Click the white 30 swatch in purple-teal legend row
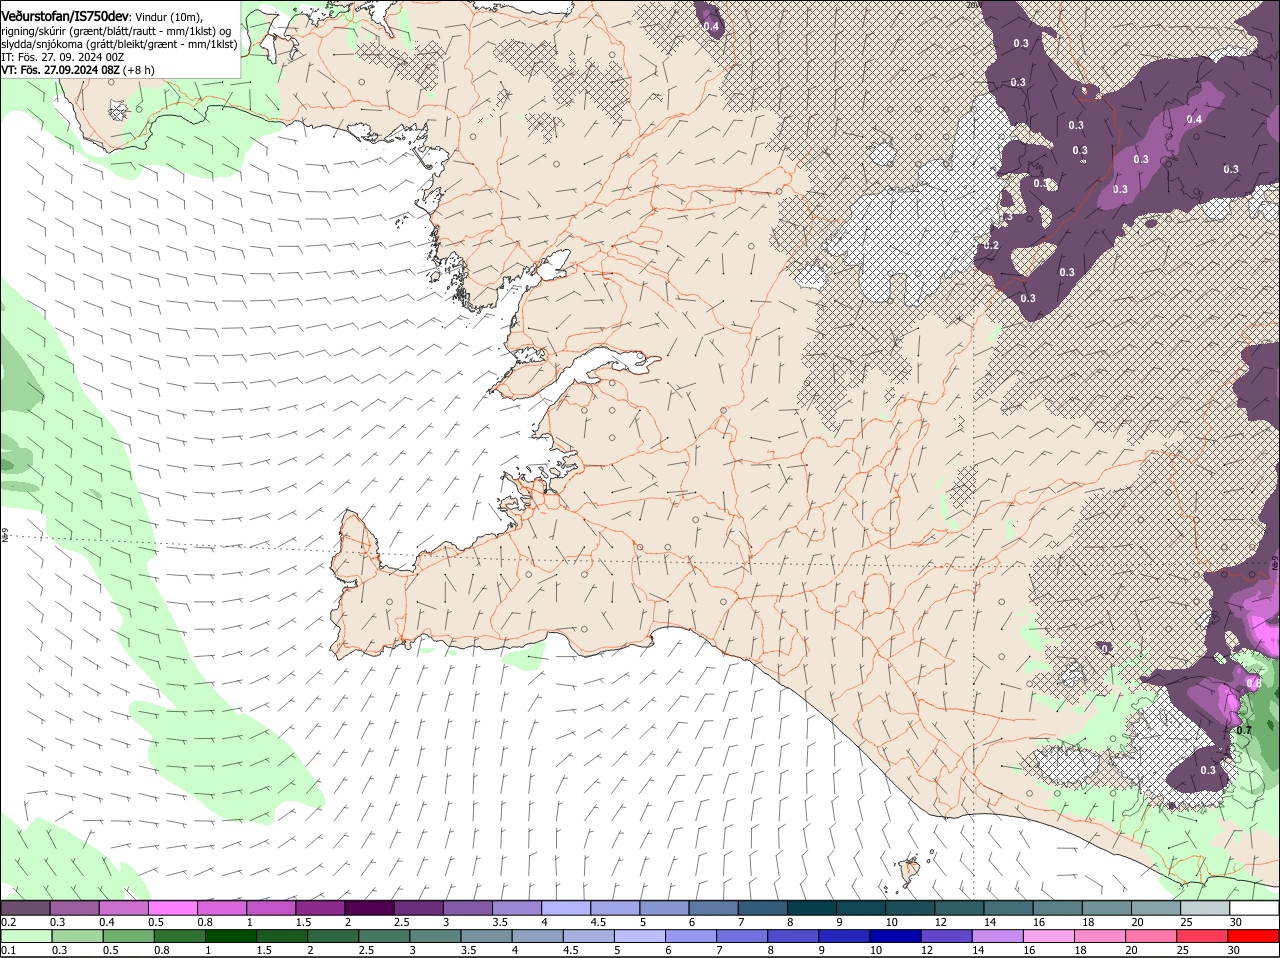The image size is (1280, 958). [1254, 907]
